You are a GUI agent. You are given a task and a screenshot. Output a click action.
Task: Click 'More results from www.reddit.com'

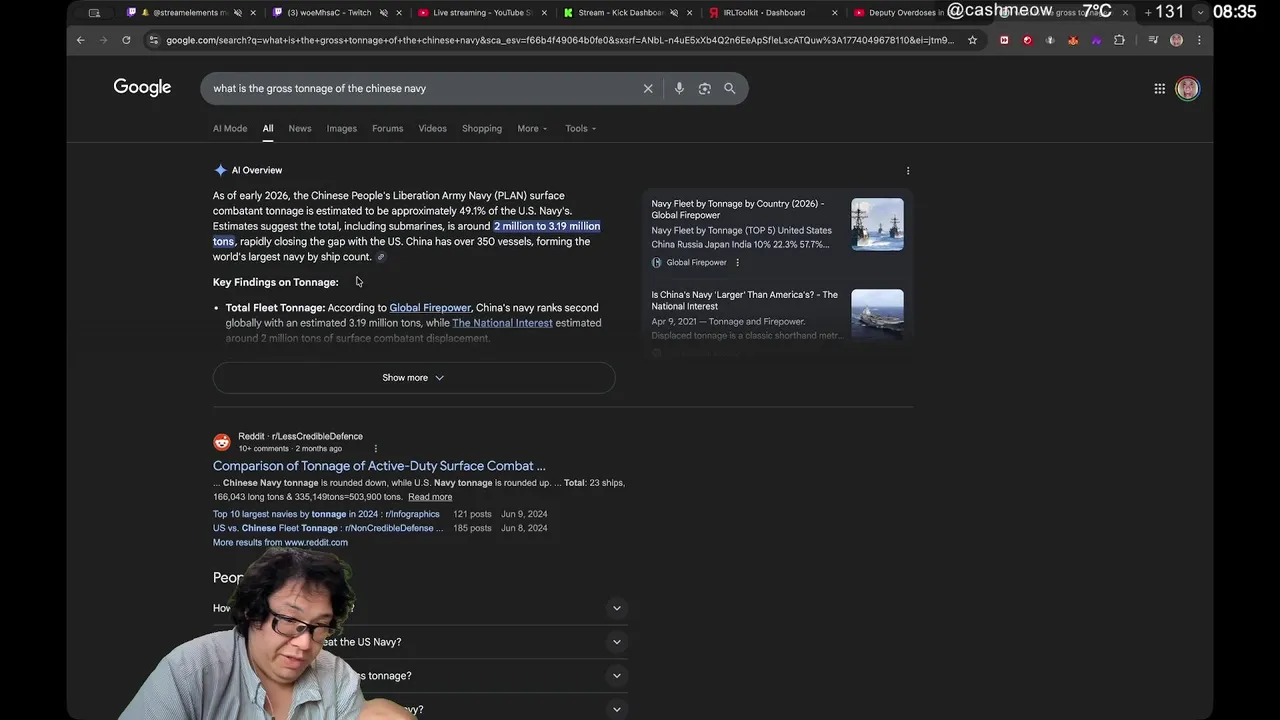(x=280, y=542)
